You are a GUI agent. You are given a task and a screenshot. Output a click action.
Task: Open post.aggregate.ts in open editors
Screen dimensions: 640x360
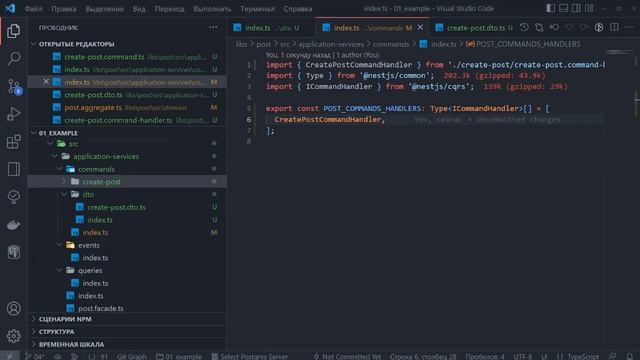[x=127, y=107]
